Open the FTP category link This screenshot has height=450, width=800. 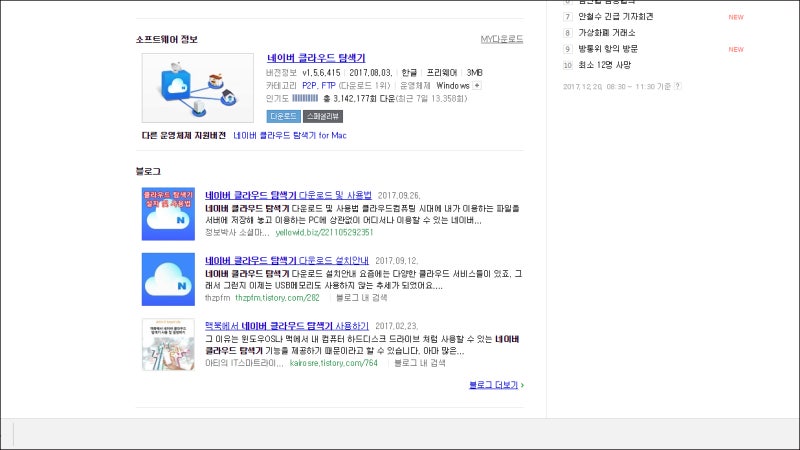(x=329, y=86)
